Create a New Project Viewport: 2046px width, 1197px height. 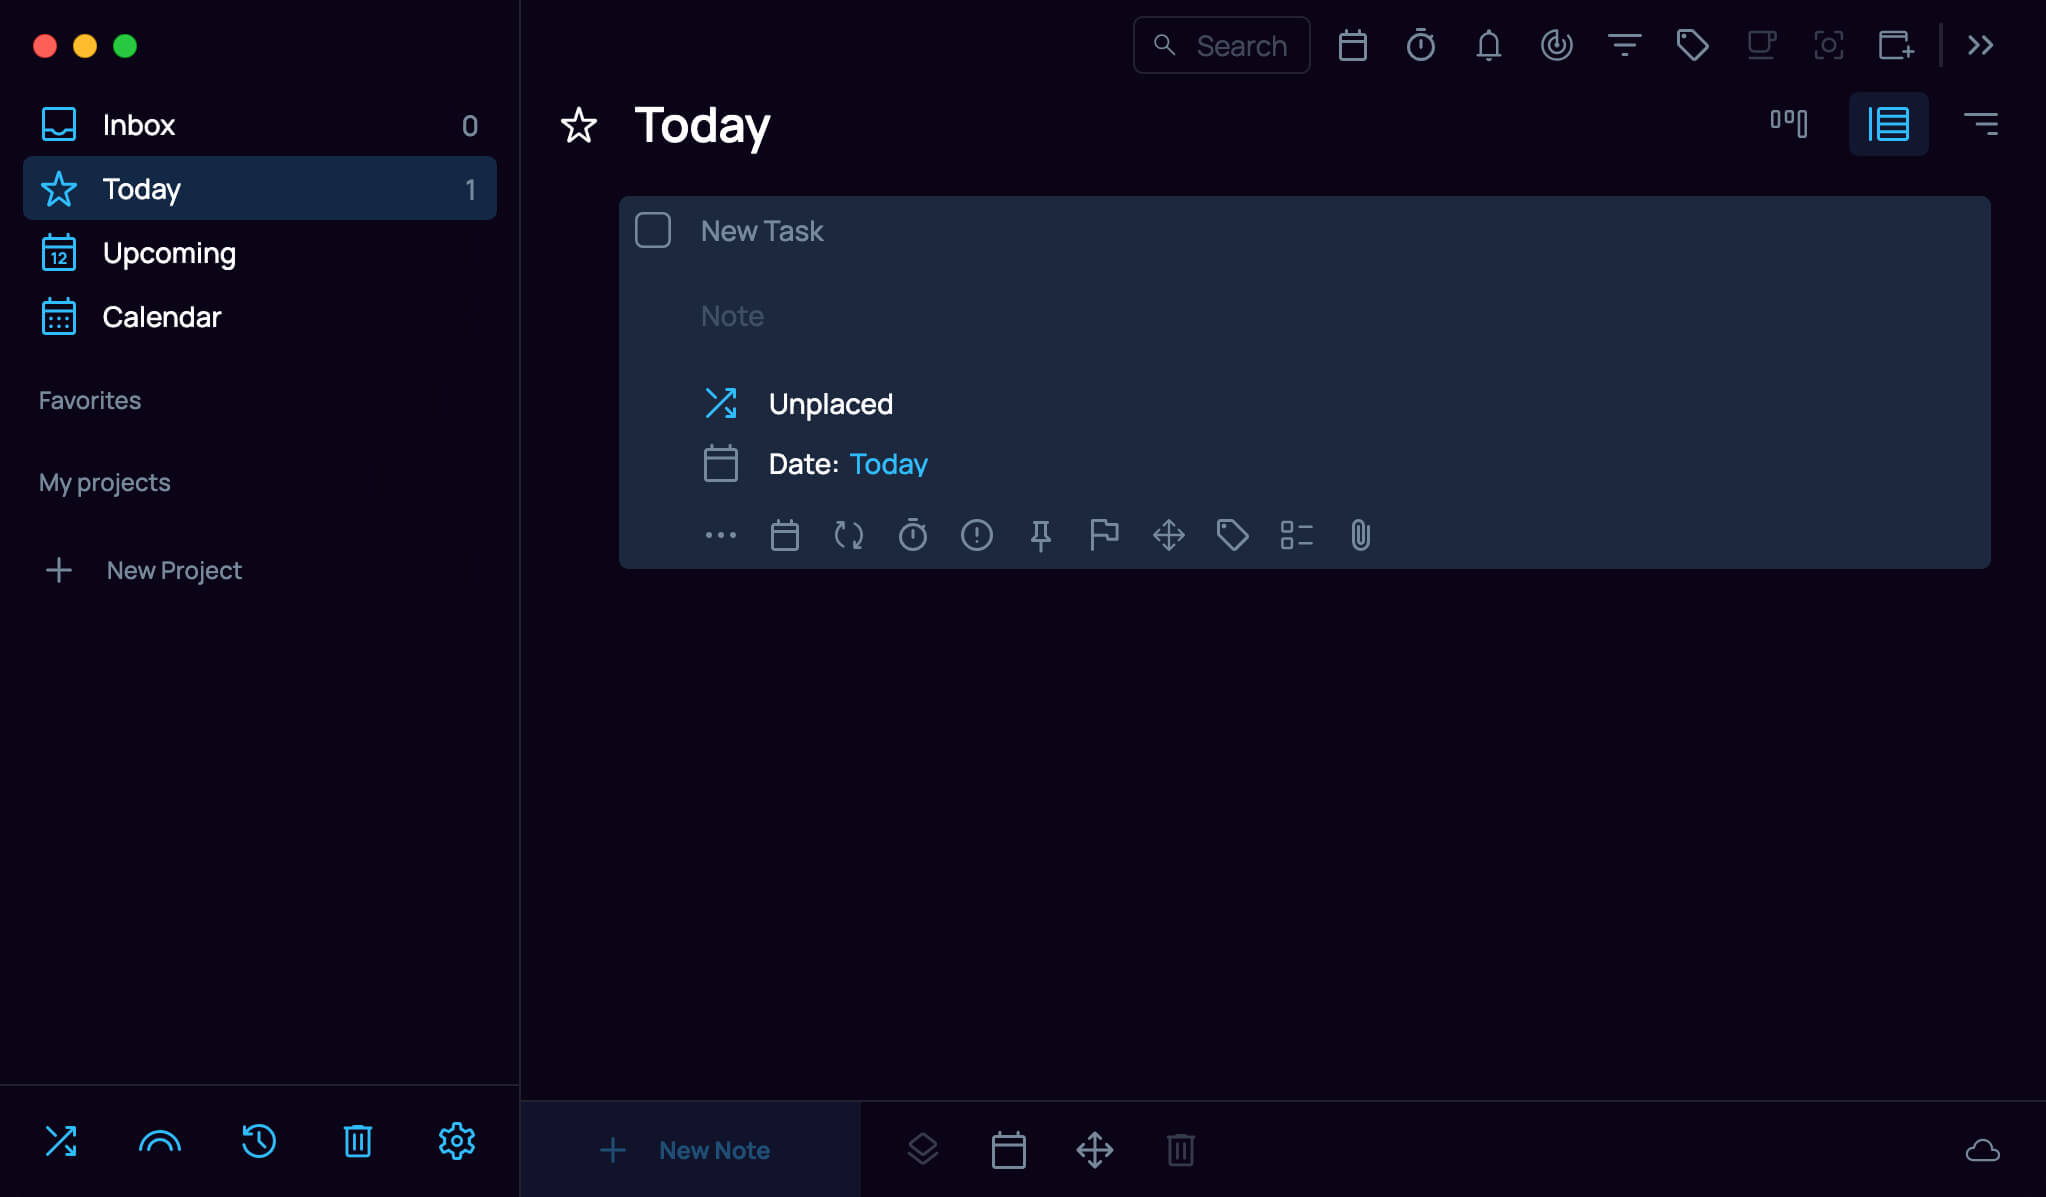click(172, 570)
